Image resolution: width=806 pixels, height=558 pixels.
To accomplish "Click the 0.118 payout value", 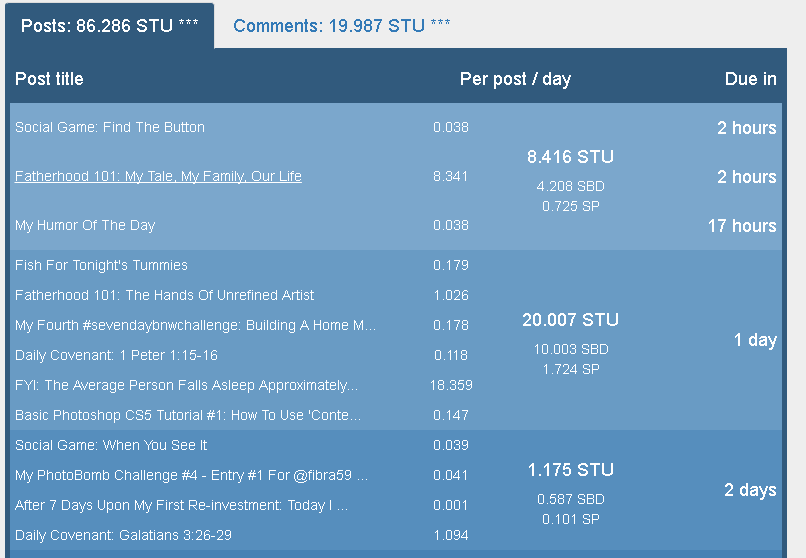I will (x=451, y=355).
